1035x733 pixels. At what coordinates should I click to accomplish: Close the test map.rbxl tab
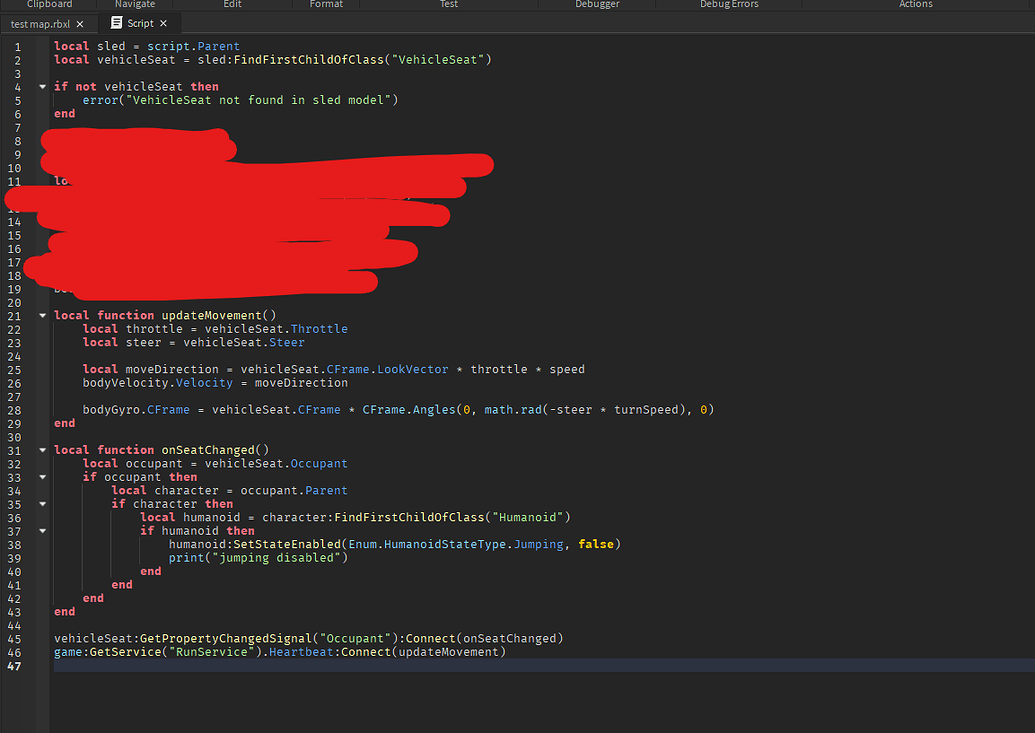pyautogui.click(x=80, y=24)
